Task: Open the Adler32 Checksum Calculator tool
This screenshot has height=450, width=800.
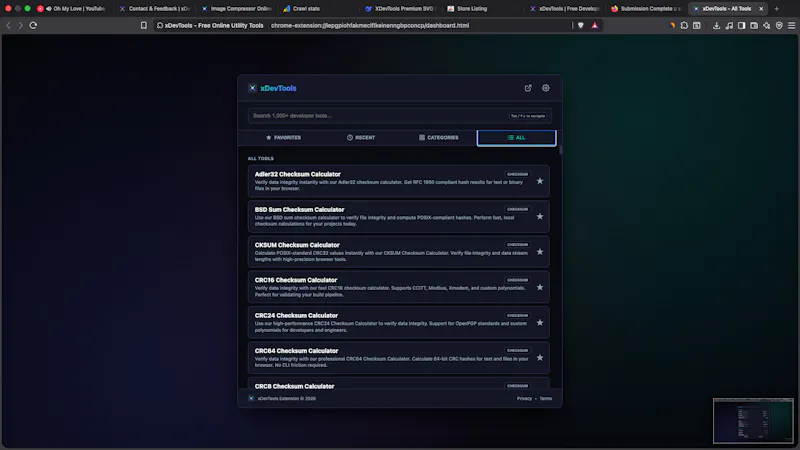Action: pyautogui.click(x=398, y=181)
